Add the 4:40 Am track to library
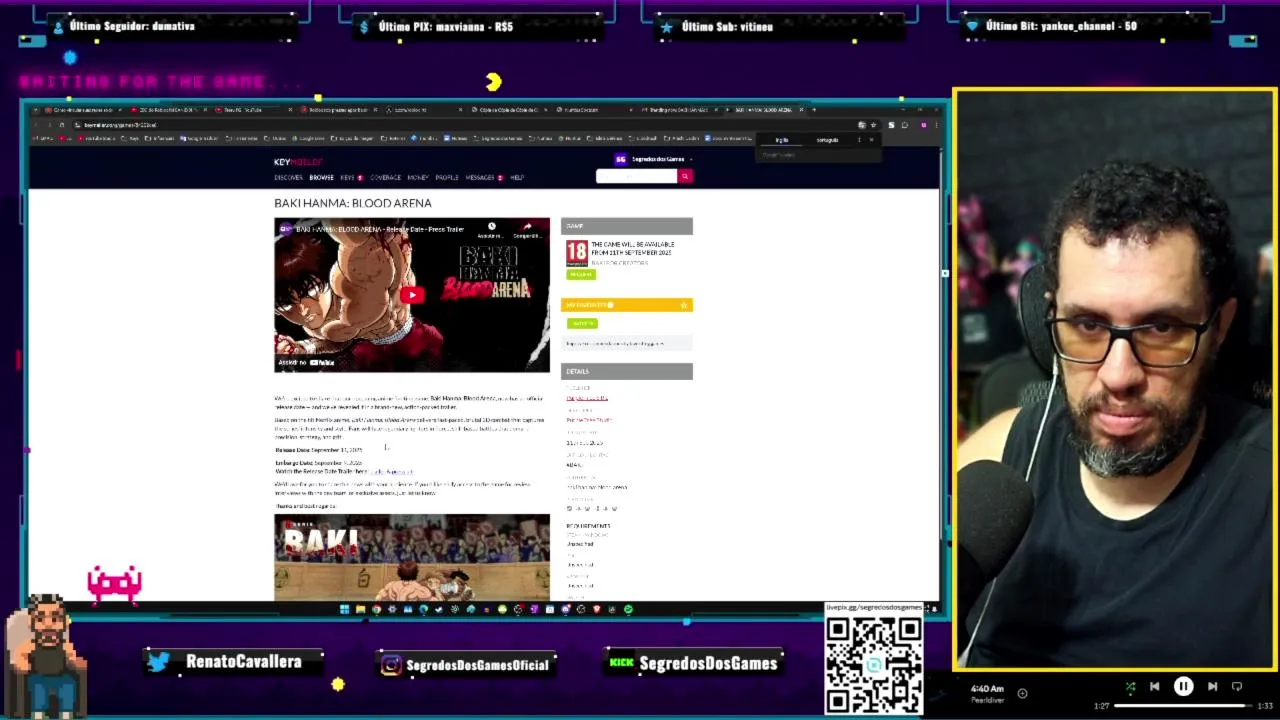Image resolution: width=1280 pixels, height=720 pixels. pyautogui.click(x=1022, y=693)
